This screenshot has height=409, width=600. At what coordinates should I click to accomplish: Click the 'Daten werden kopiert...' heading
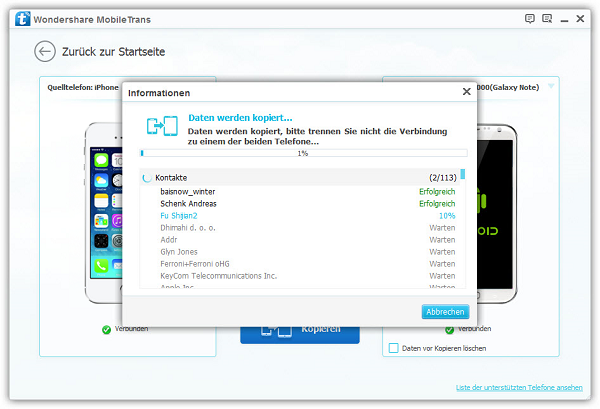pos(240,118)
